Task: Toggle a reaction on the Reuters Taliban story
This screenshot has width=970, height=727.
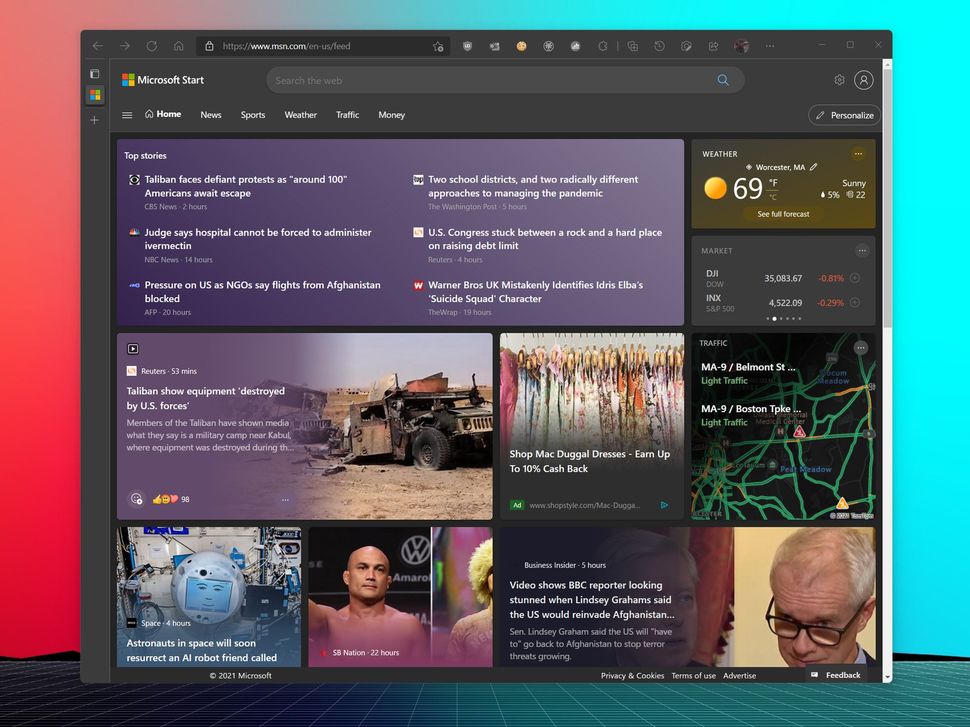Action: [137, 498]
